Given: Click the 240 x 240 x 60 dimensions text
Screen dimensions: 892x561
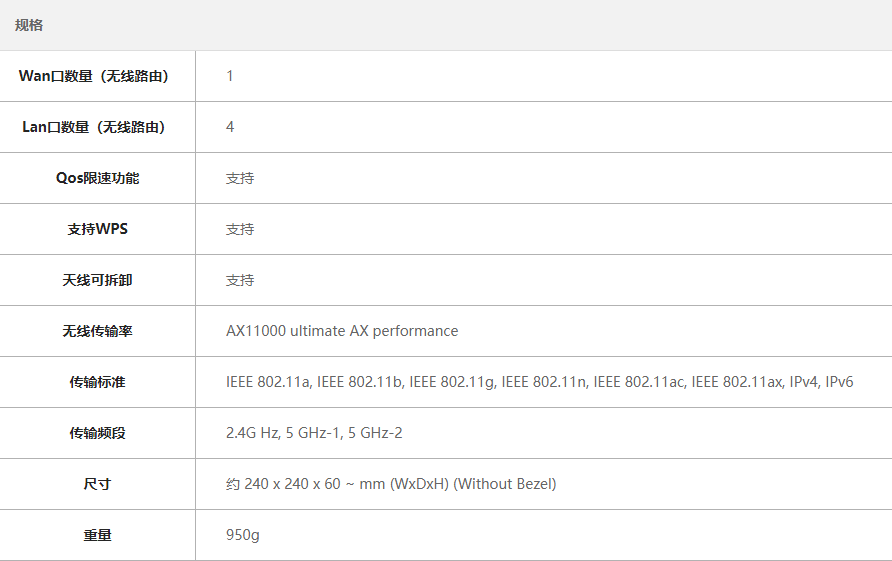Looking at the screenshot, I should [x=292, y=484].
